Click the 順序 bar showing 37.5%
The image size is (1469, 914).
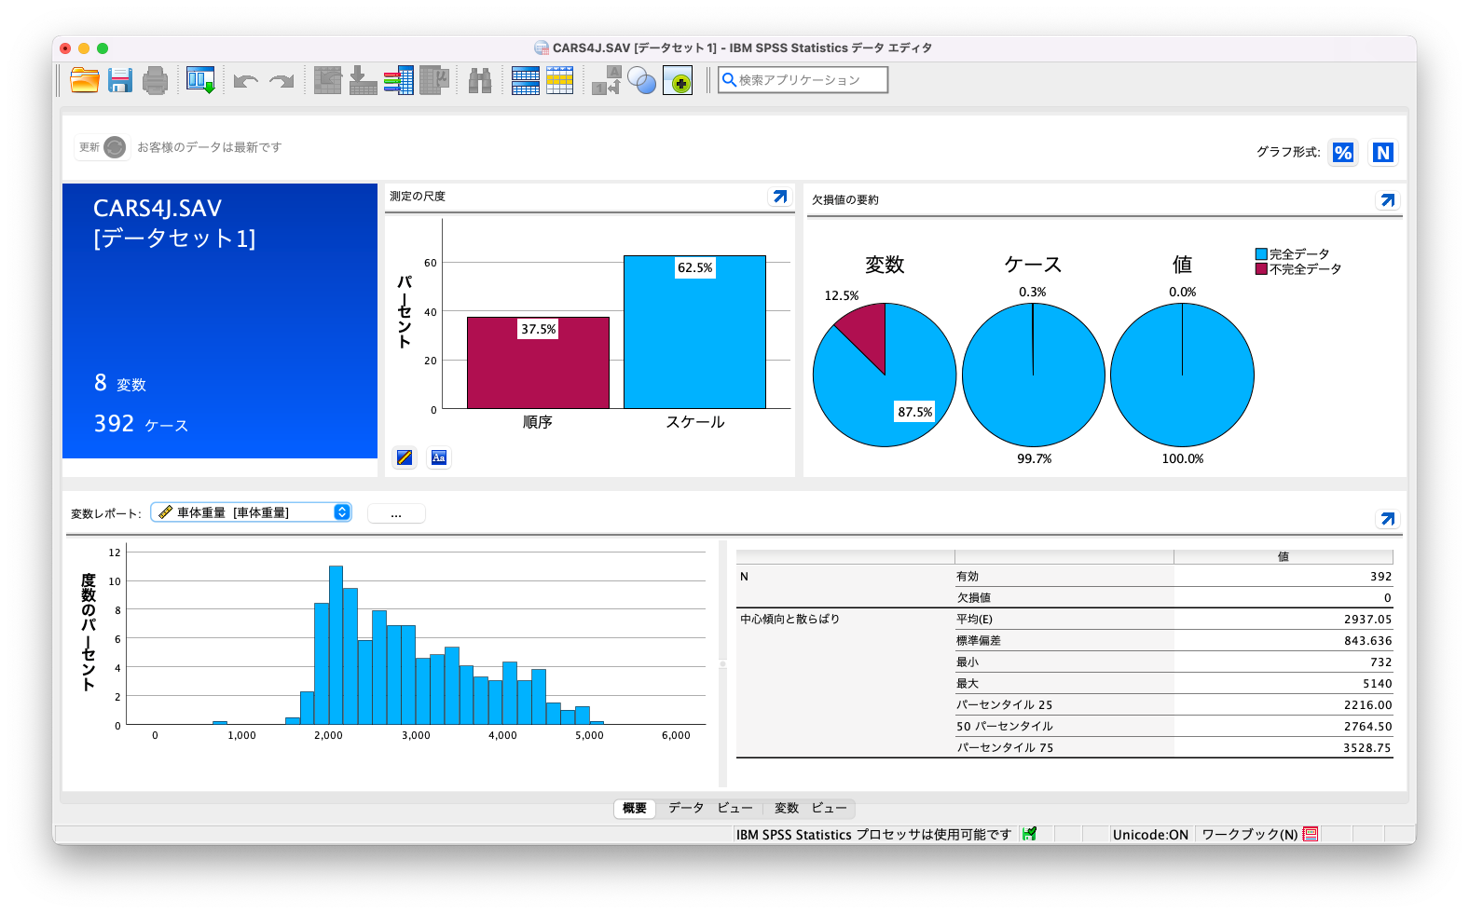pos(538,362)
